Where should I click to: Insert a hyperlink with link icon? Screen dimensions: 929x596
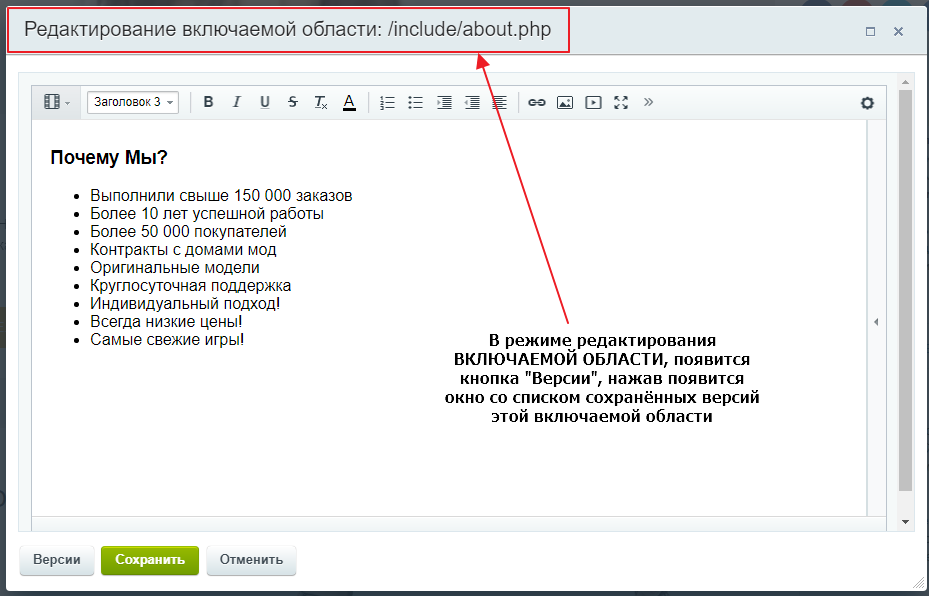(x=537, y=102)
